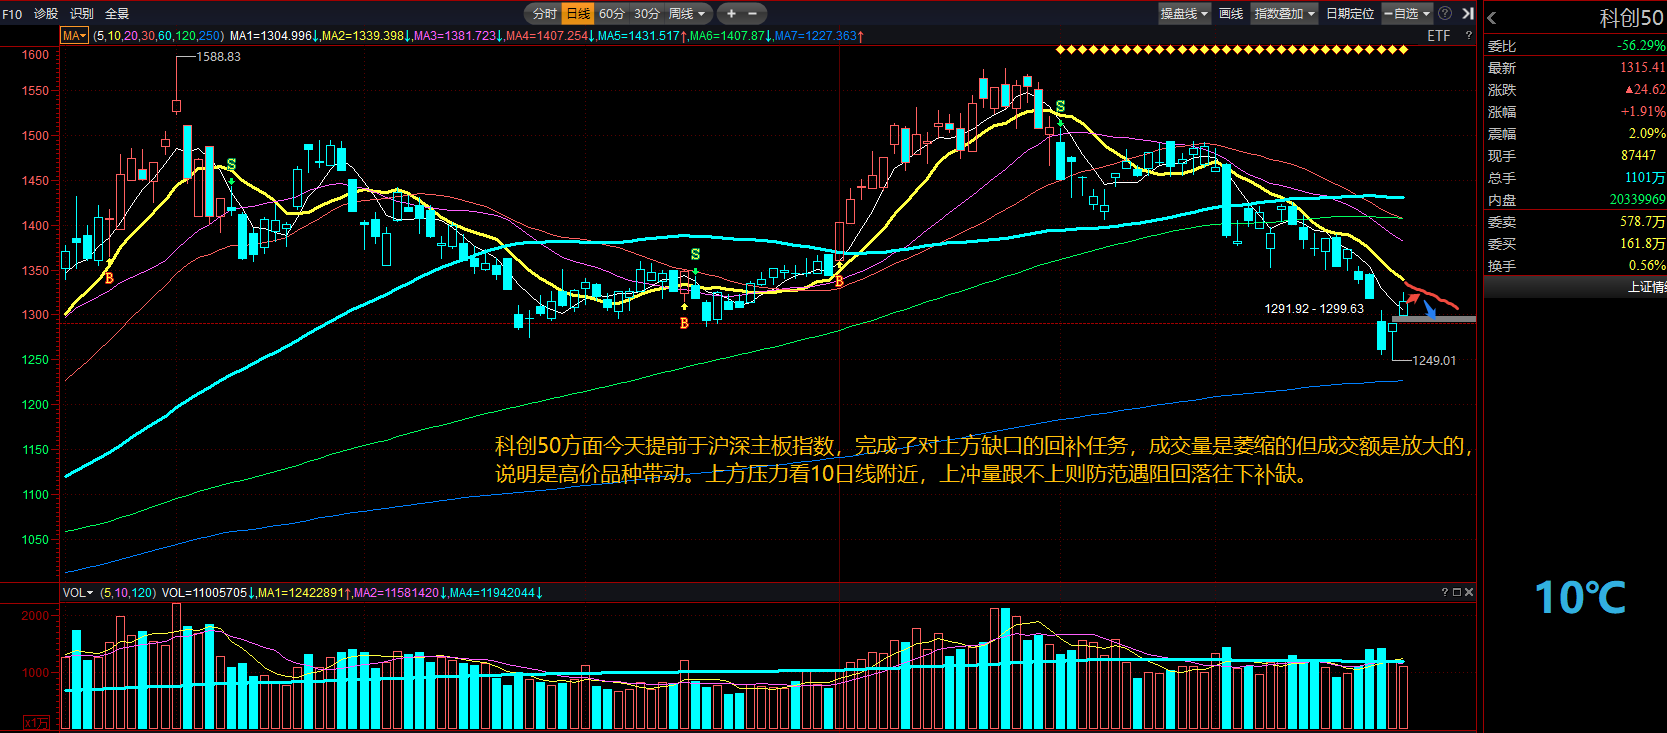Maximize the VOL indicator panel
This screenshot has width=1667, height=733.
1457,593
